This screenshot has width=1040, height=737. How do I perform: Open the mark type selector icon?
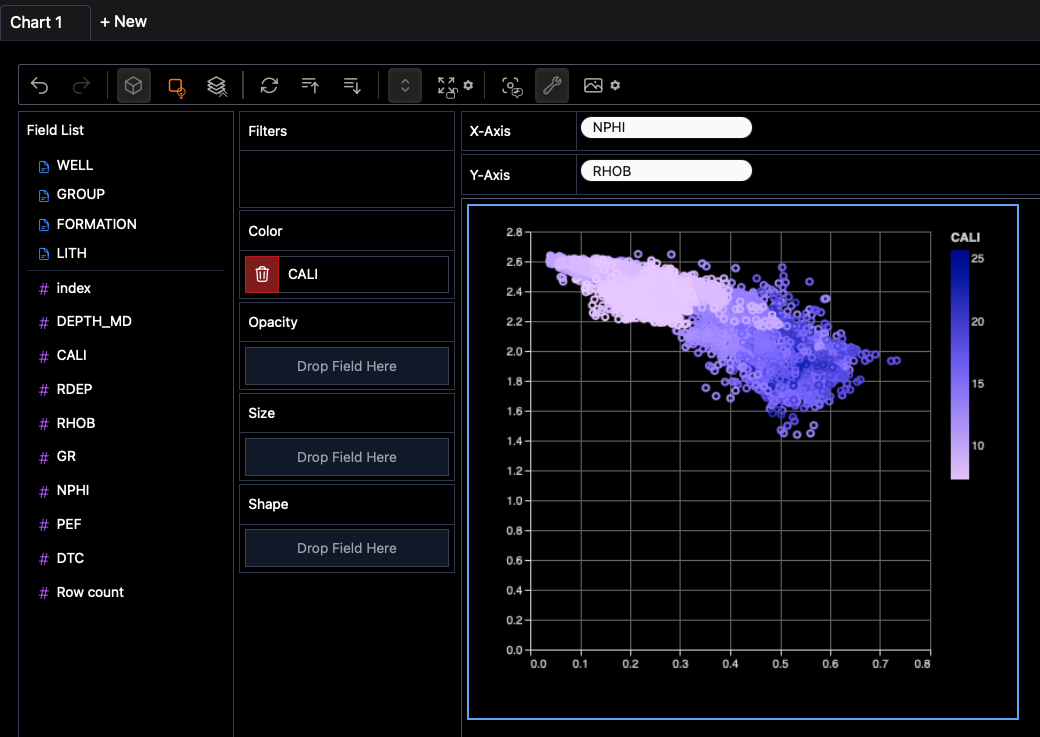pos(176,87)
